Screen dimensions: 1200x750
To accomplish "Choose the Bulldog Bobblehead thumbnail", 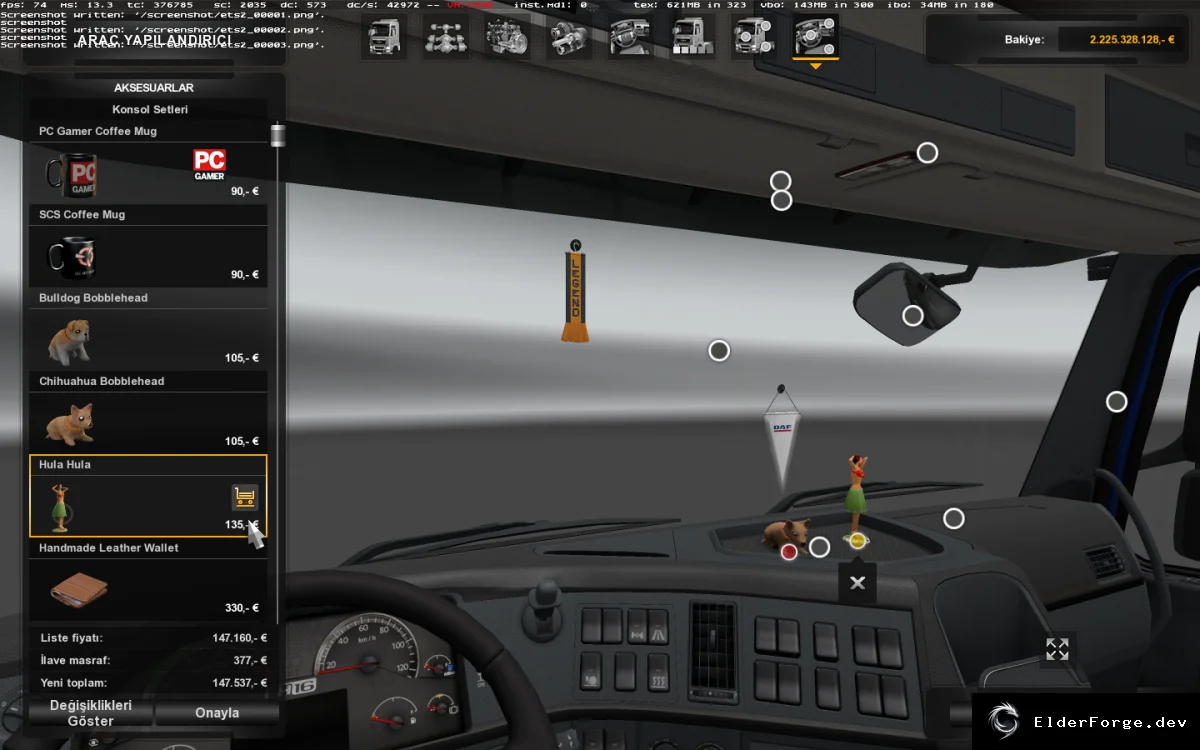I will click(69, 341).
